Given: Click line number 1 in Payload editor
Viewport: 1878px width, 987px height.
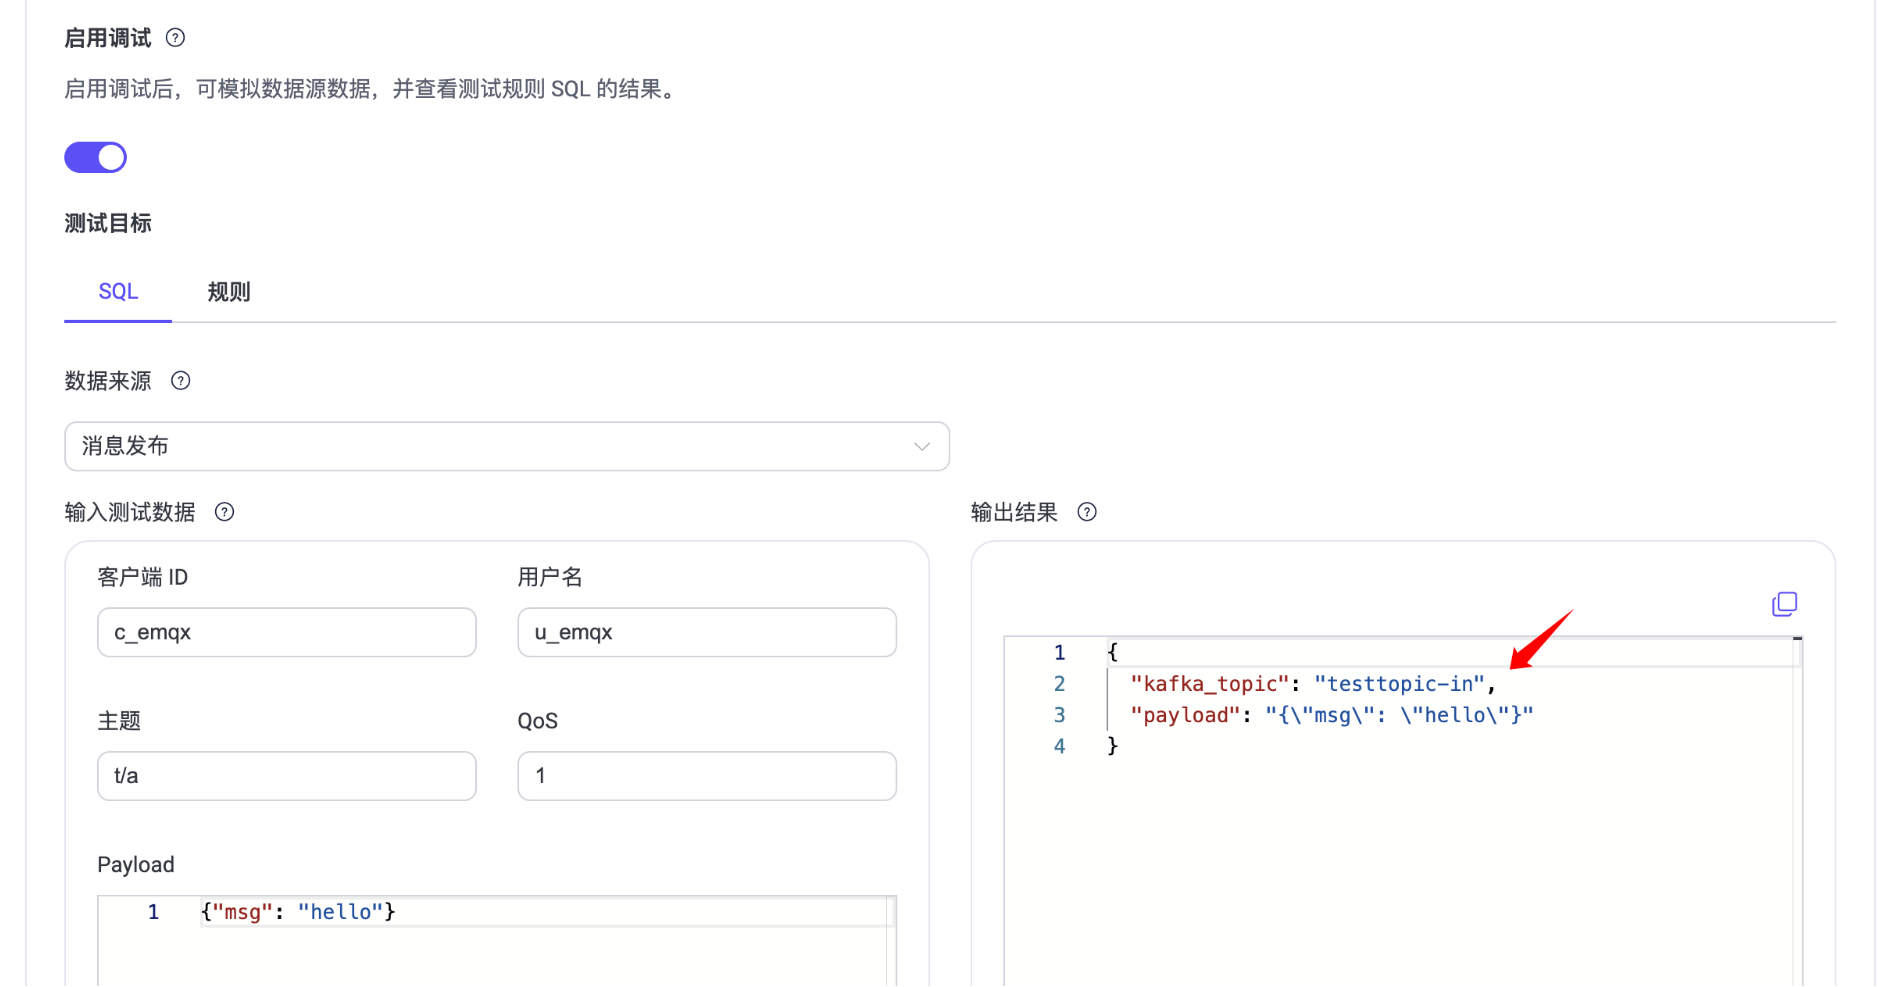Looking at the screenshot, I should (153, 911).
